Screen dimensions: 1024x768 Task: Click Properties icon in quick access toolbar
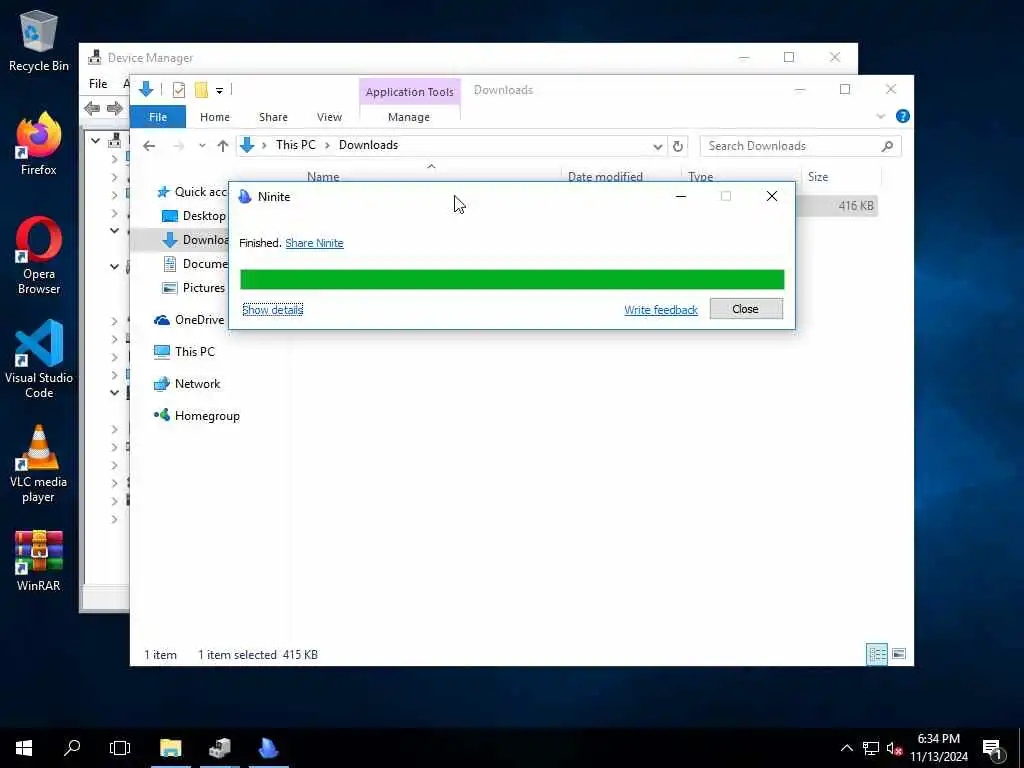[x=178, y=89]
